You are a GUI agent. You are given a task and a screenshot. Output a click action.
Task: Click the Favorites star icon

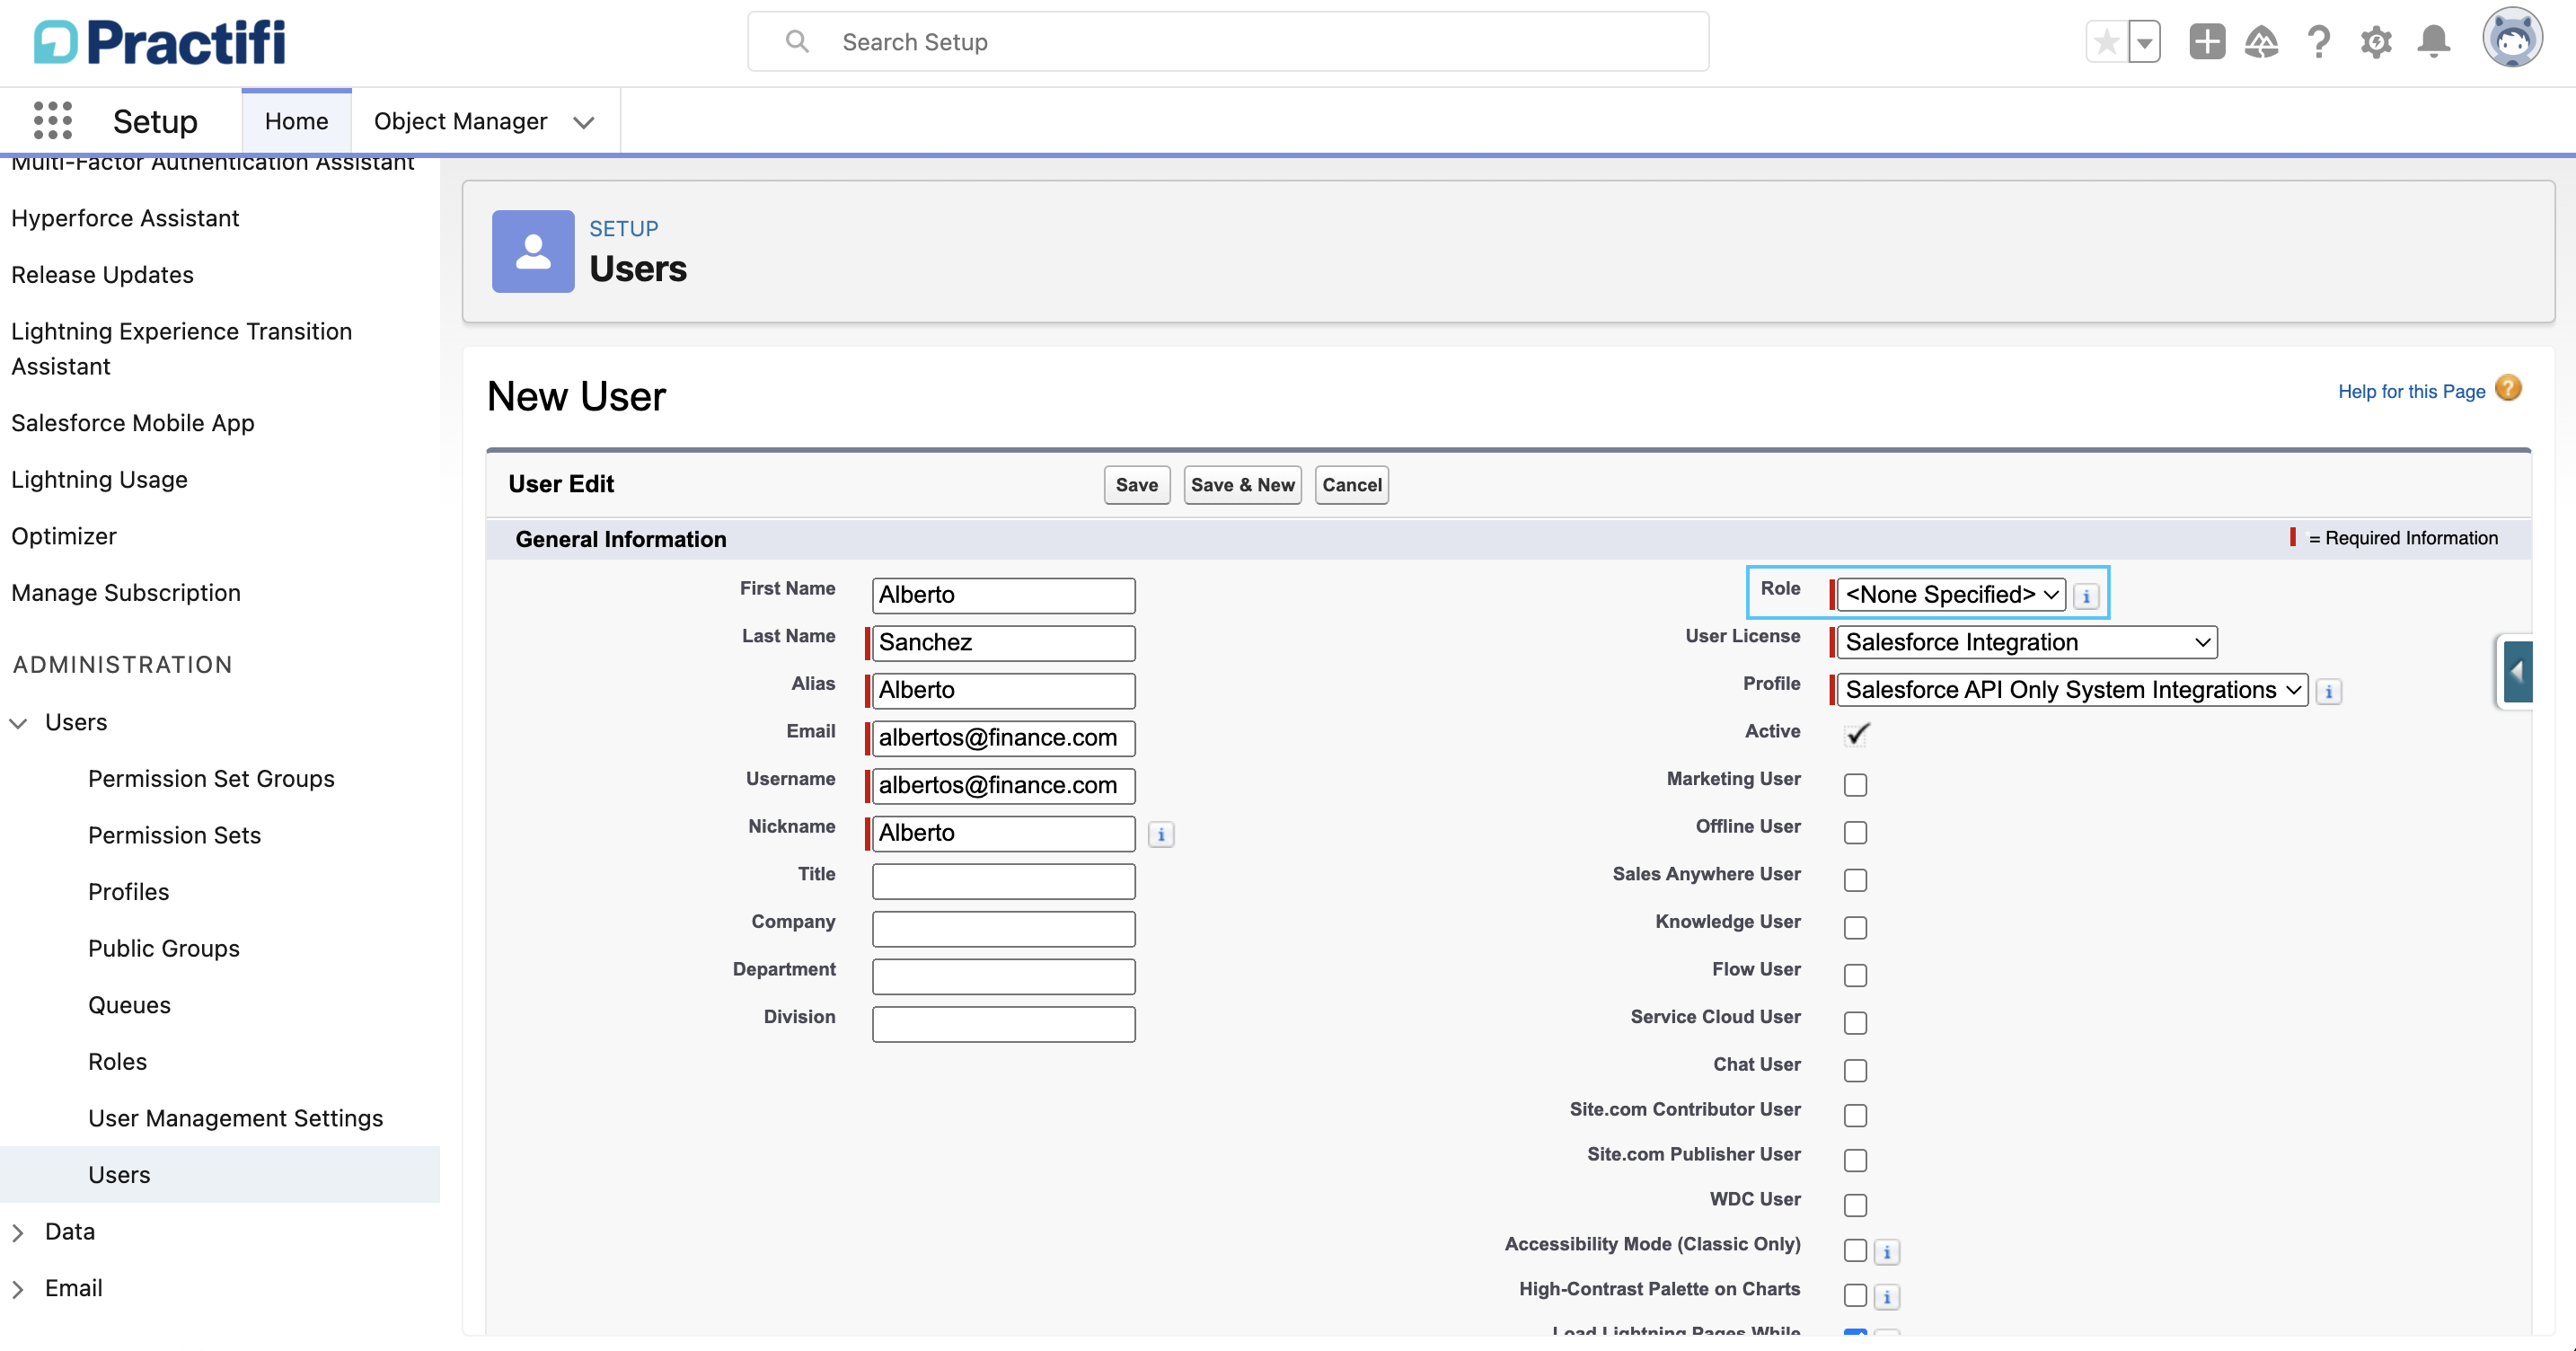coord(2106,42)
